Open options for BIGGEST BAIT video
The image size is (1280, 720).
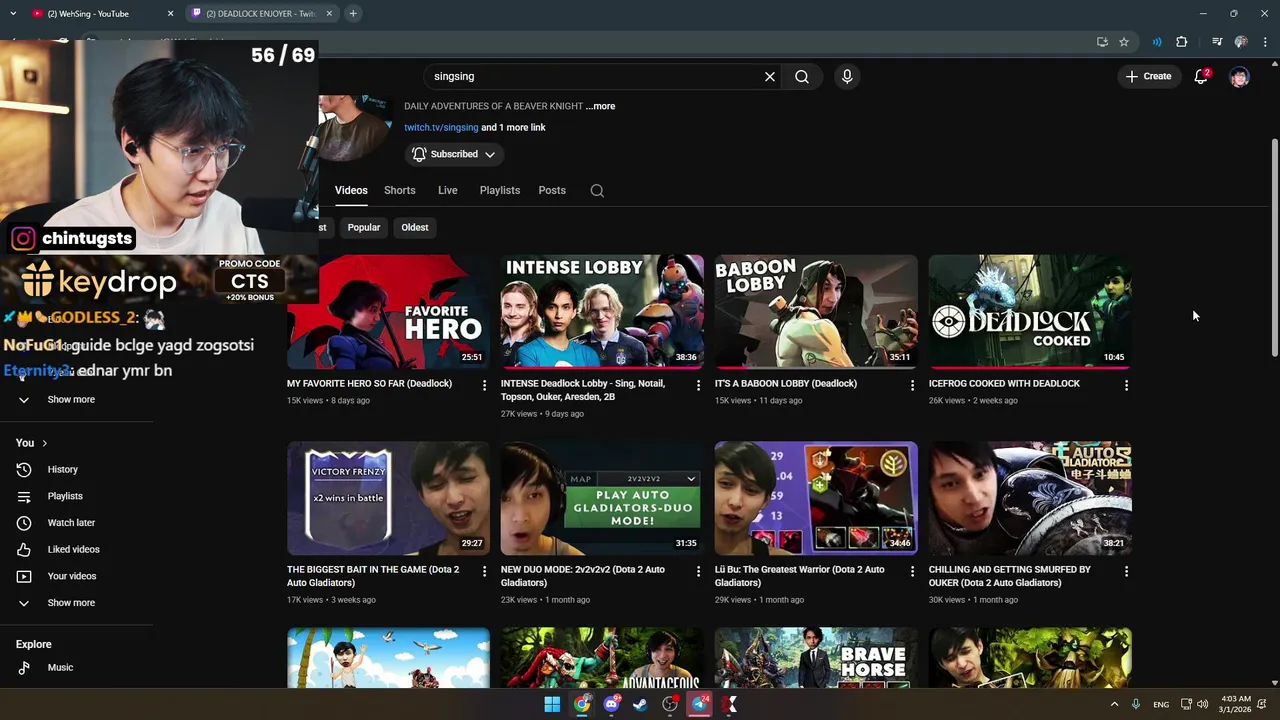click(x=485, y=571)
